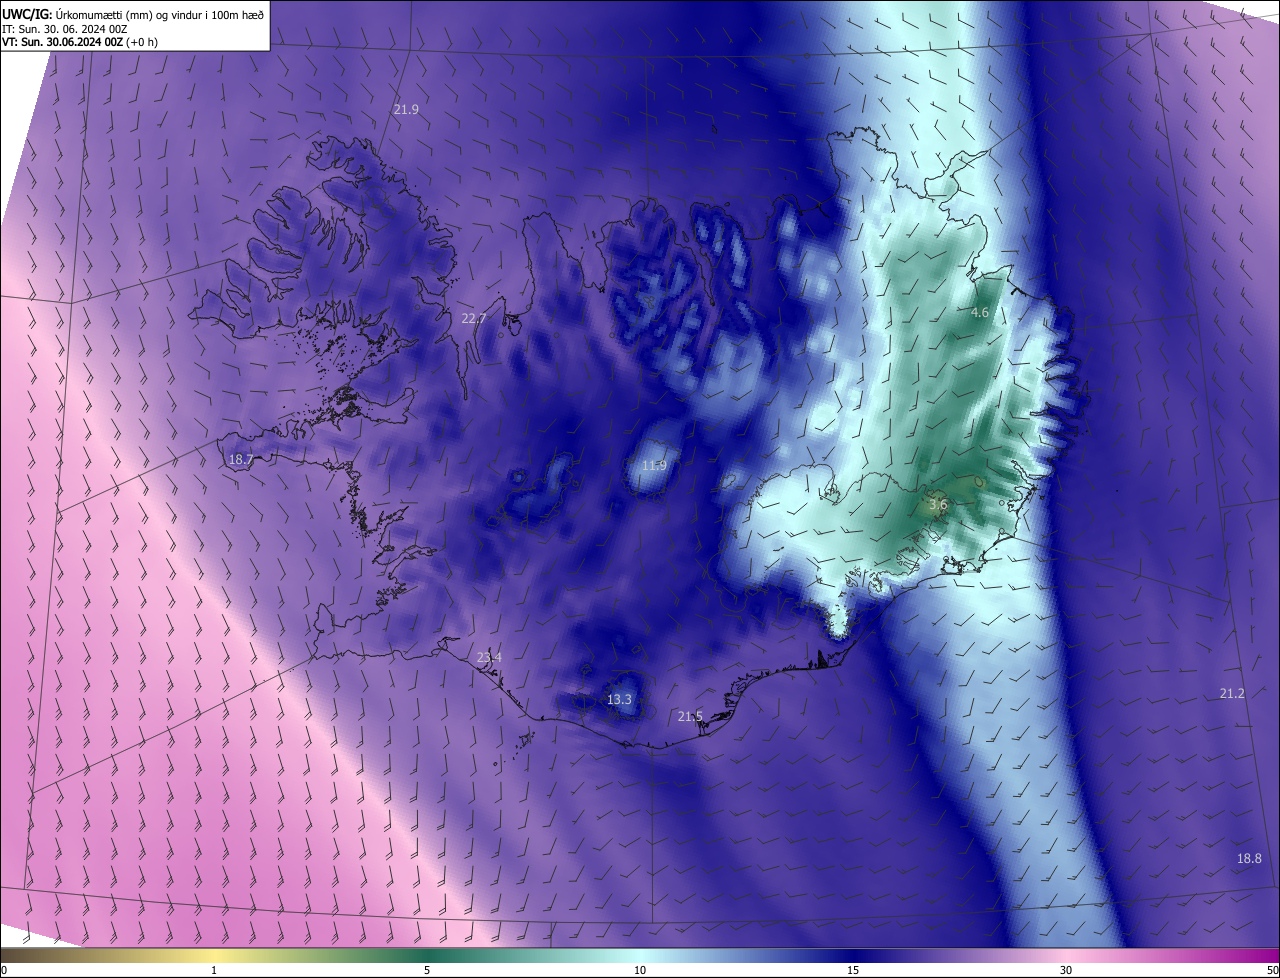Click the 13.3 value label on the map
The height and width of the screenshot is (978, 1280).
[620, 699]
